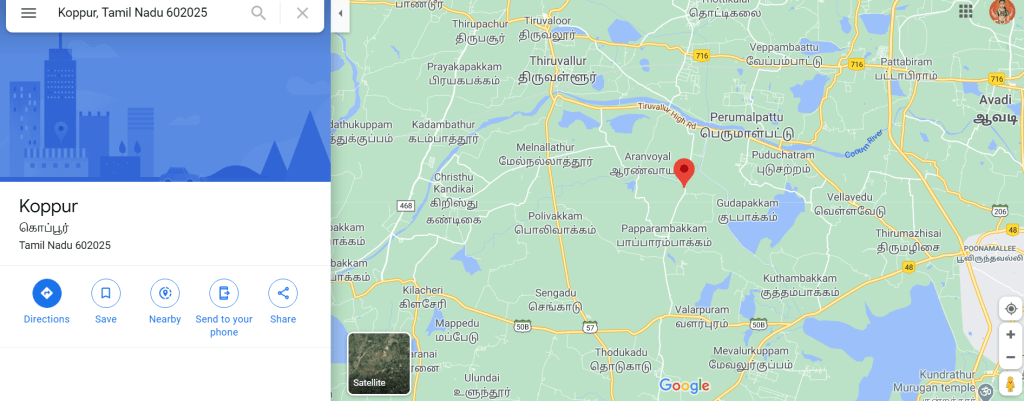The image size is (1024, 401).
Task: Search Nearby places icon
Action: coord(165,293)
